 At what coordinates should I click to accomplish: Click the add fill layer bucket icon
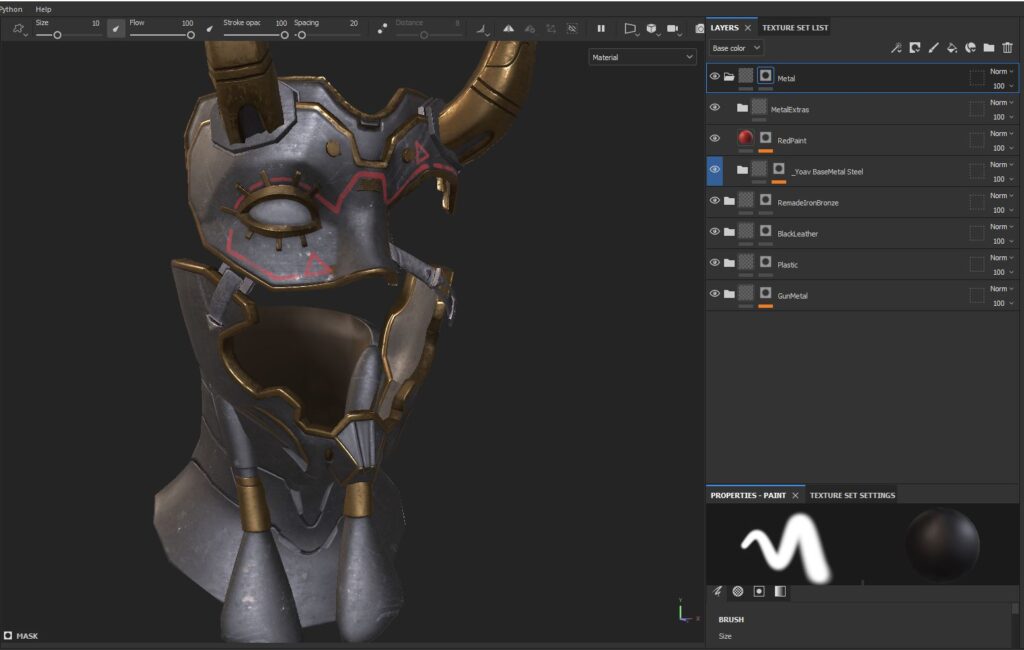[951, 48]
